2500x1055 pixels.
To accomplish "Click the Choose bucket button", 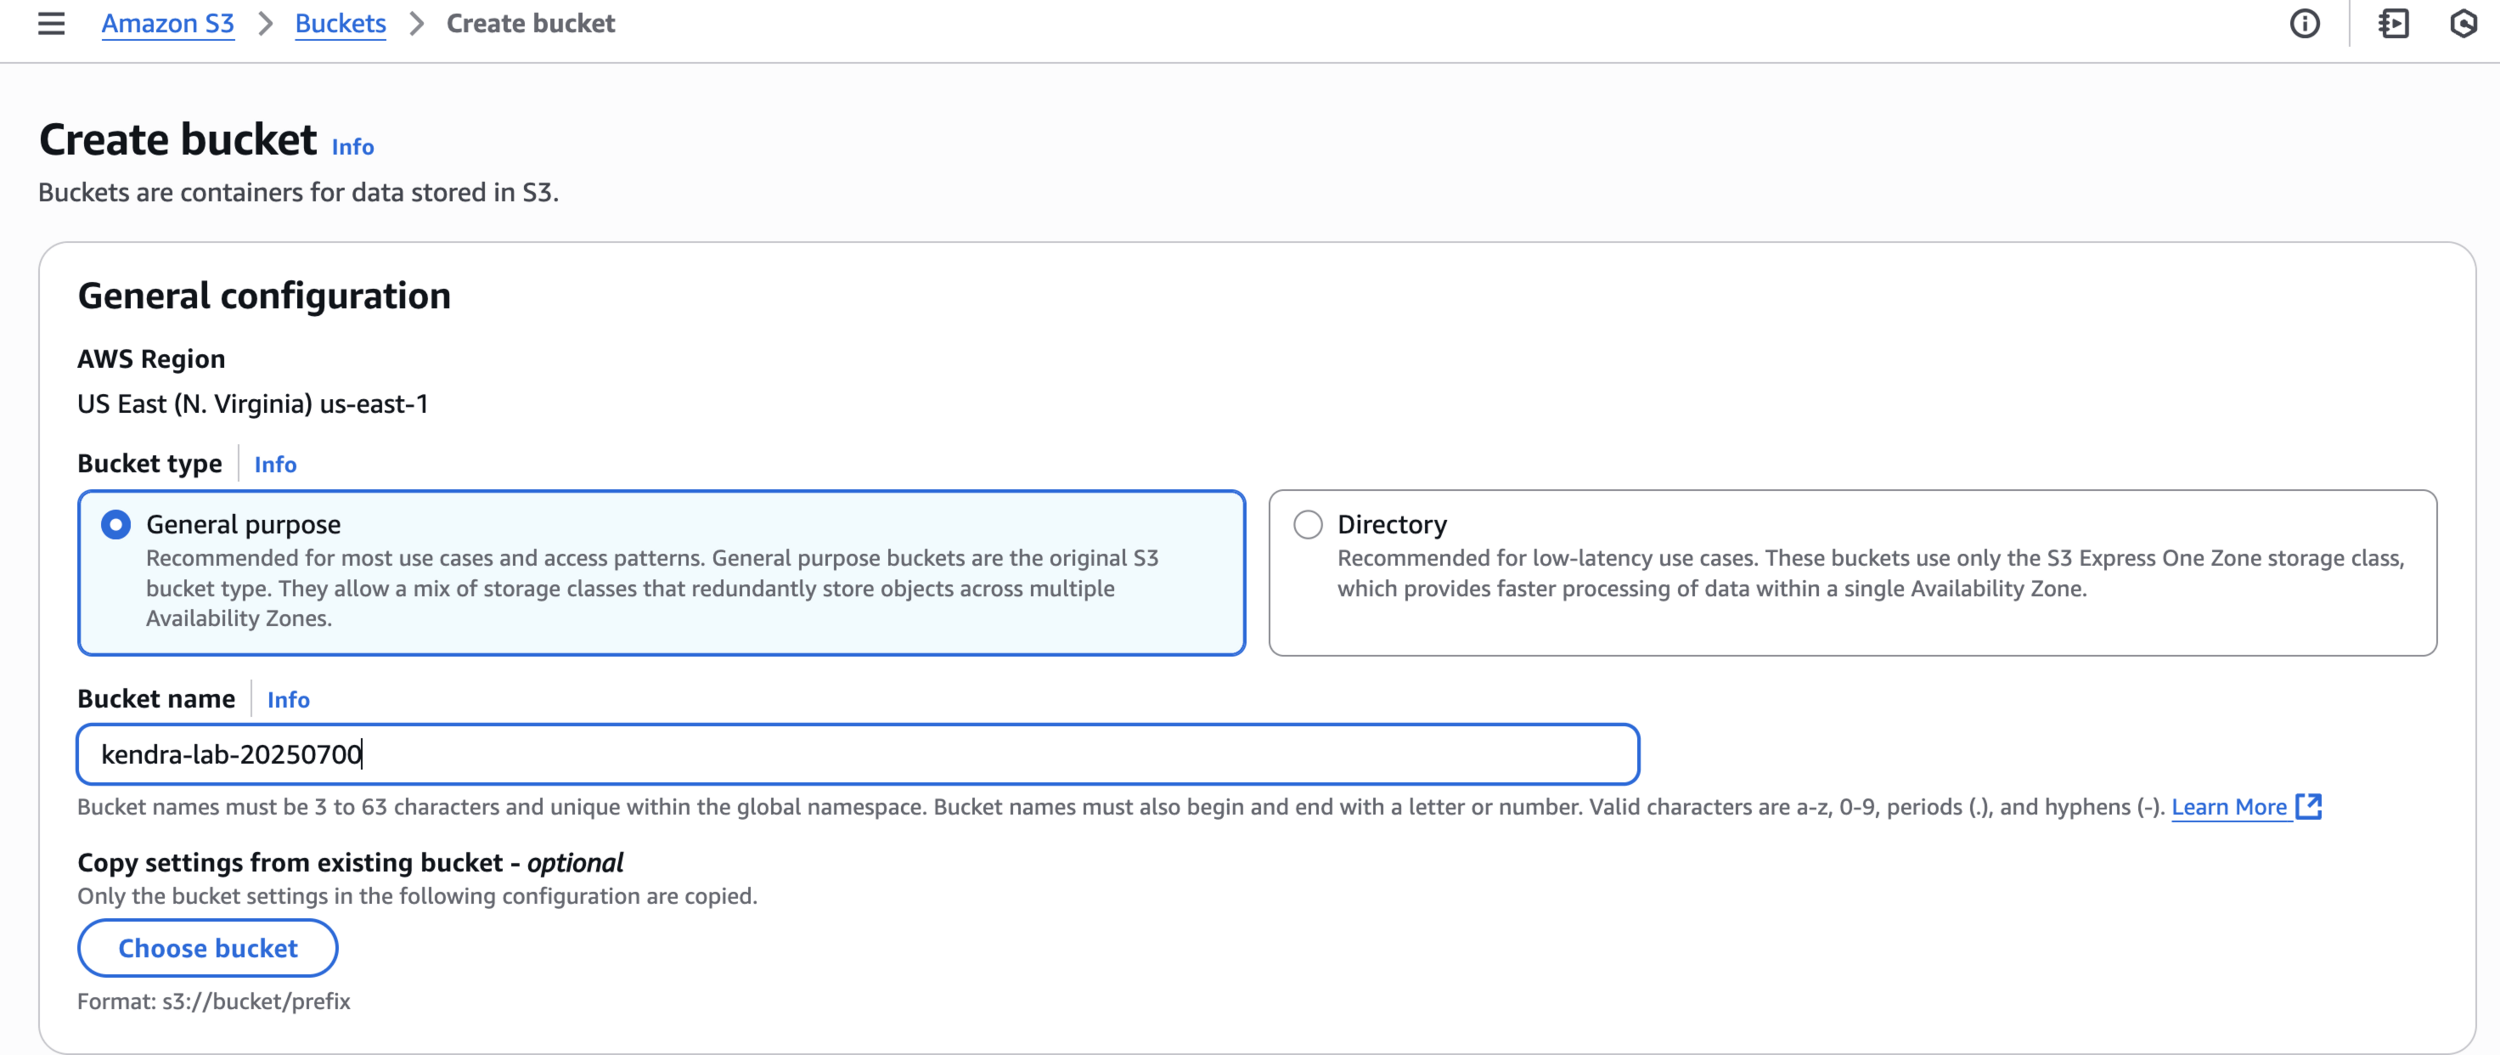I will [x=208, y=948].
